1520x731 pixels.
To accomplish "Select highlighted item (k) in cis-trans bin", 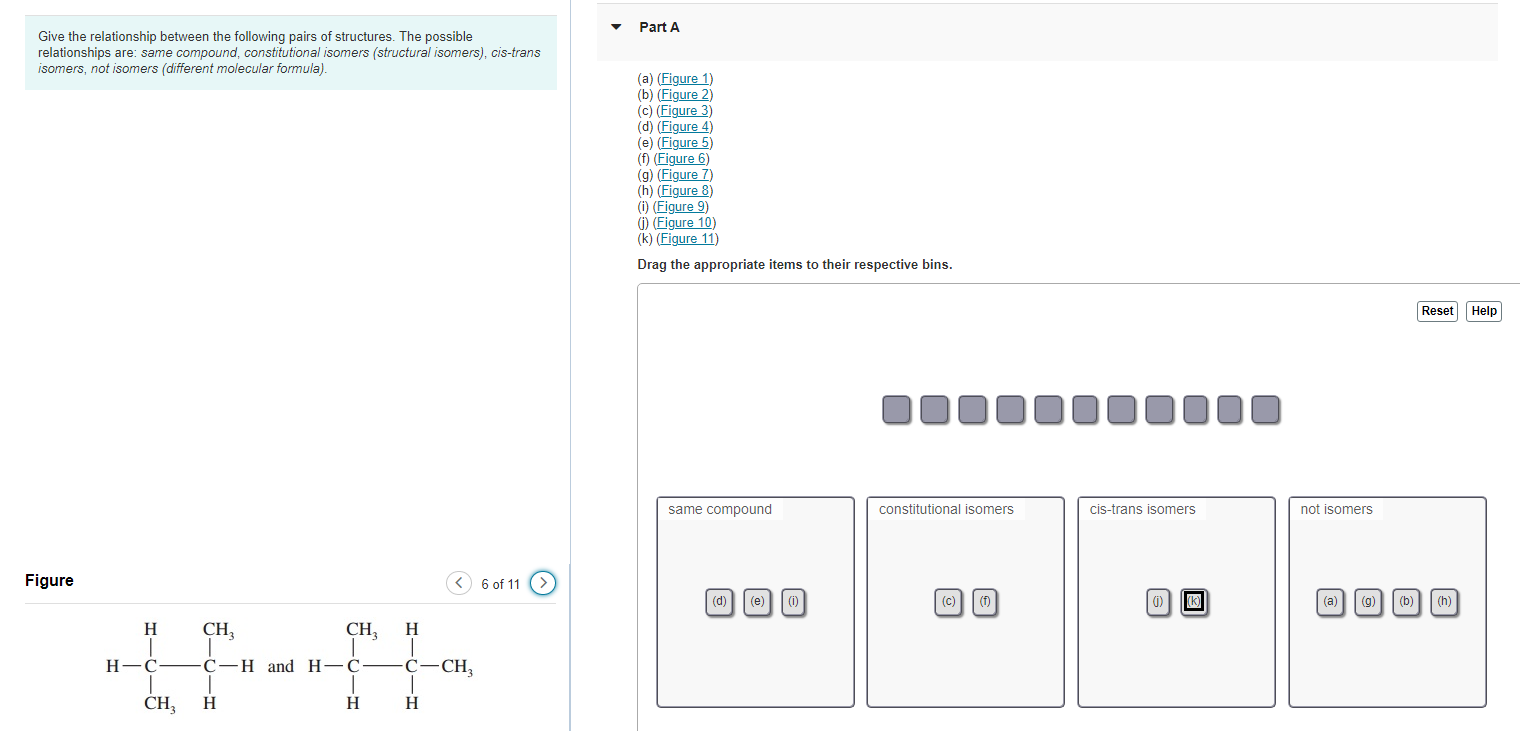I will tap(1194, 602).
